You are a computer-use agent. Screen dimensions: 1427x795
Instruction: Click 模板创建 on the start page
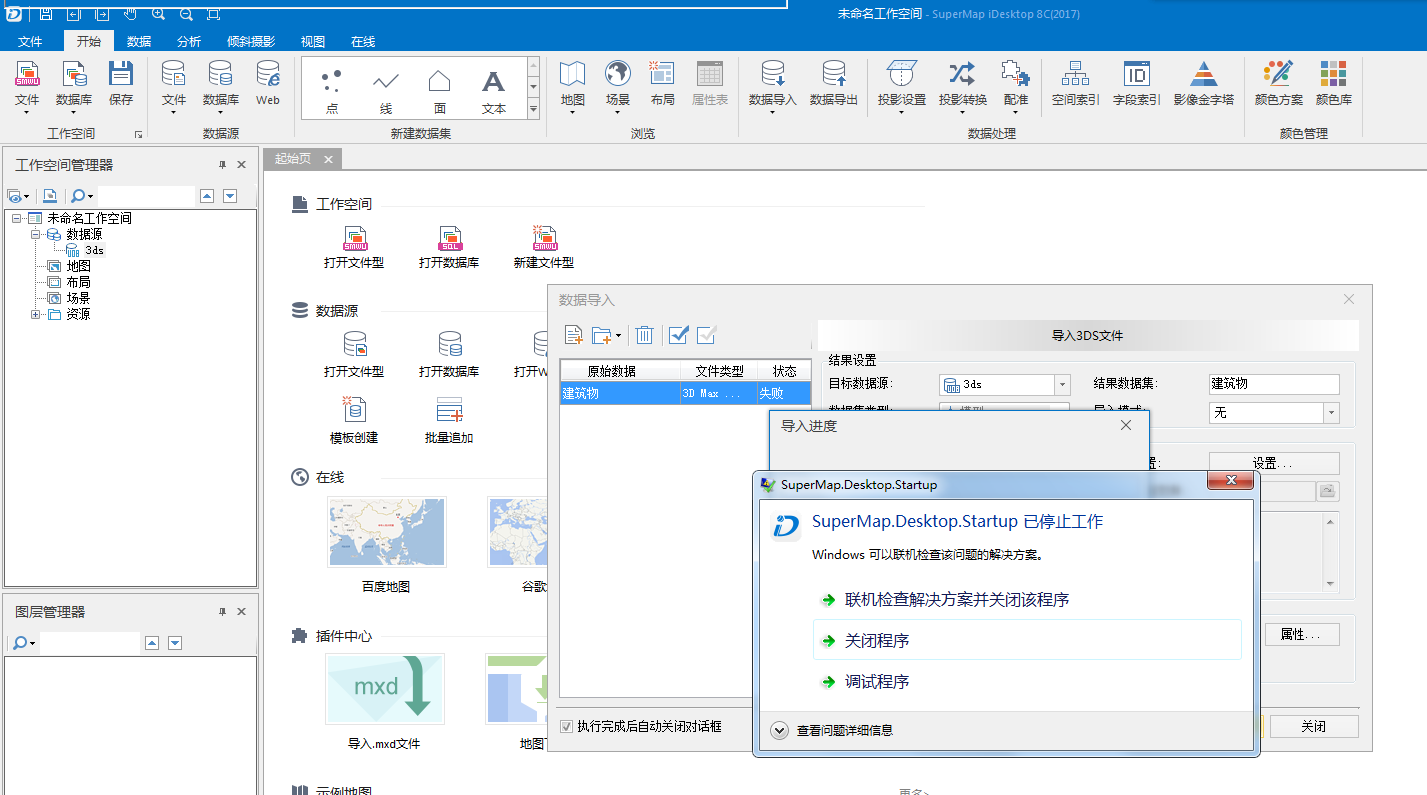354,421
